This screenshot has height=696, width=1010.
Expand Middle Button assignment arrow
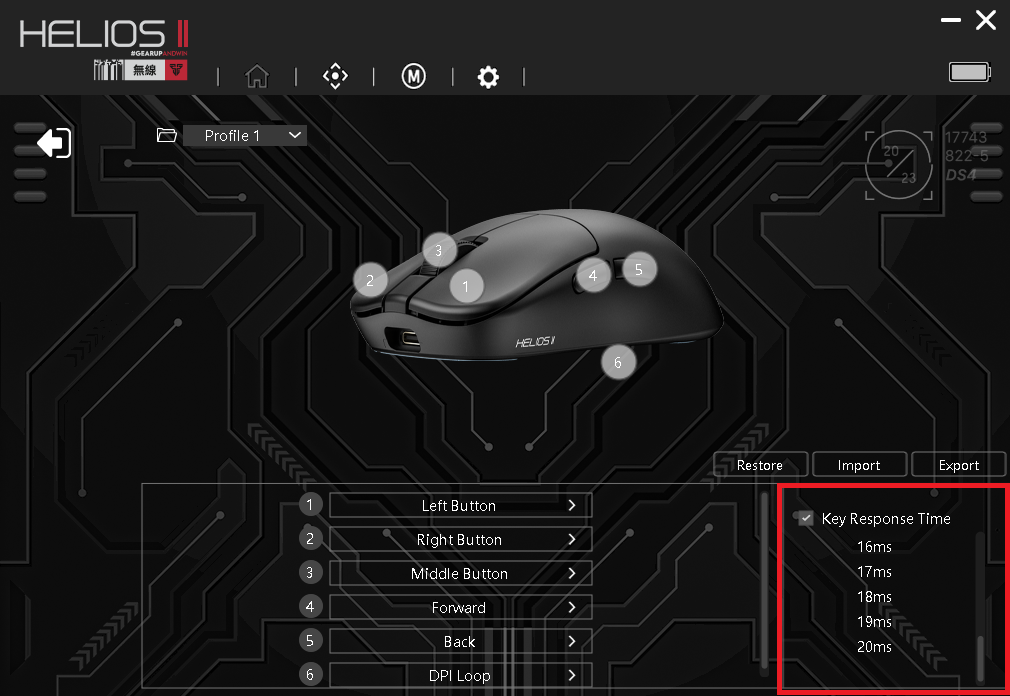coord(572,573)
